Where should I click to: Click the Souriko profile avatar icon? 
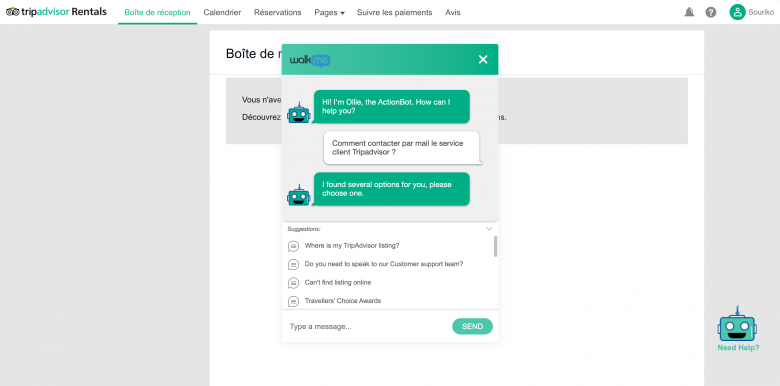coord(737,12)
